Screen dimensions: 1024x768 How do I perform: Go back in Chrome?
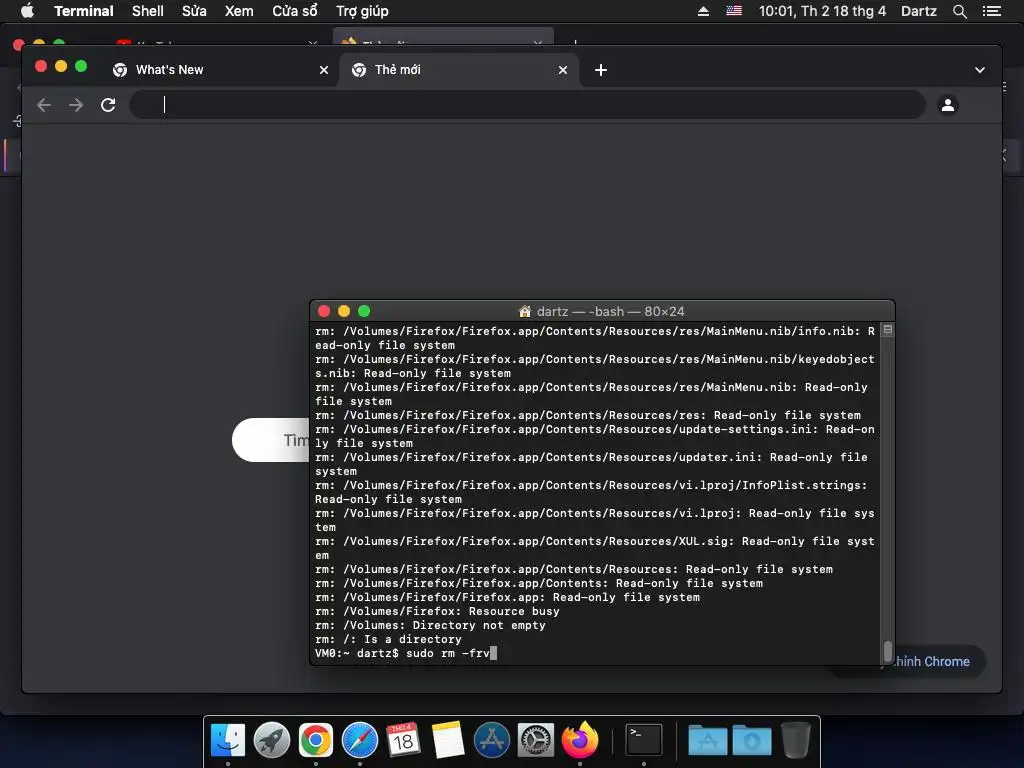point(44,104)
